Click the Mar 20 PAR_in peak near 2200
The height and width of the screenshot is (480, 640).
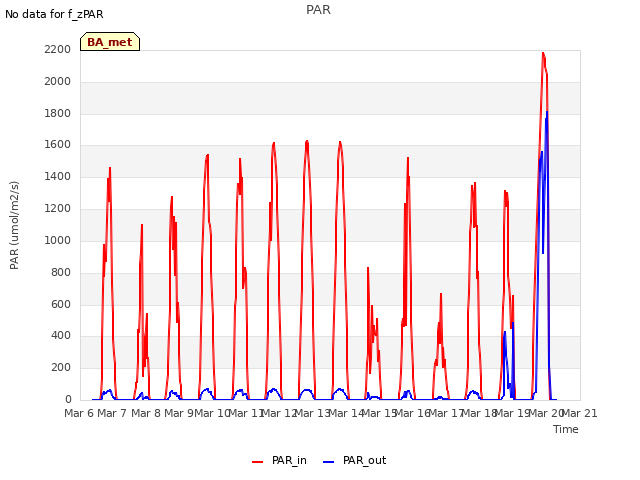543,54
